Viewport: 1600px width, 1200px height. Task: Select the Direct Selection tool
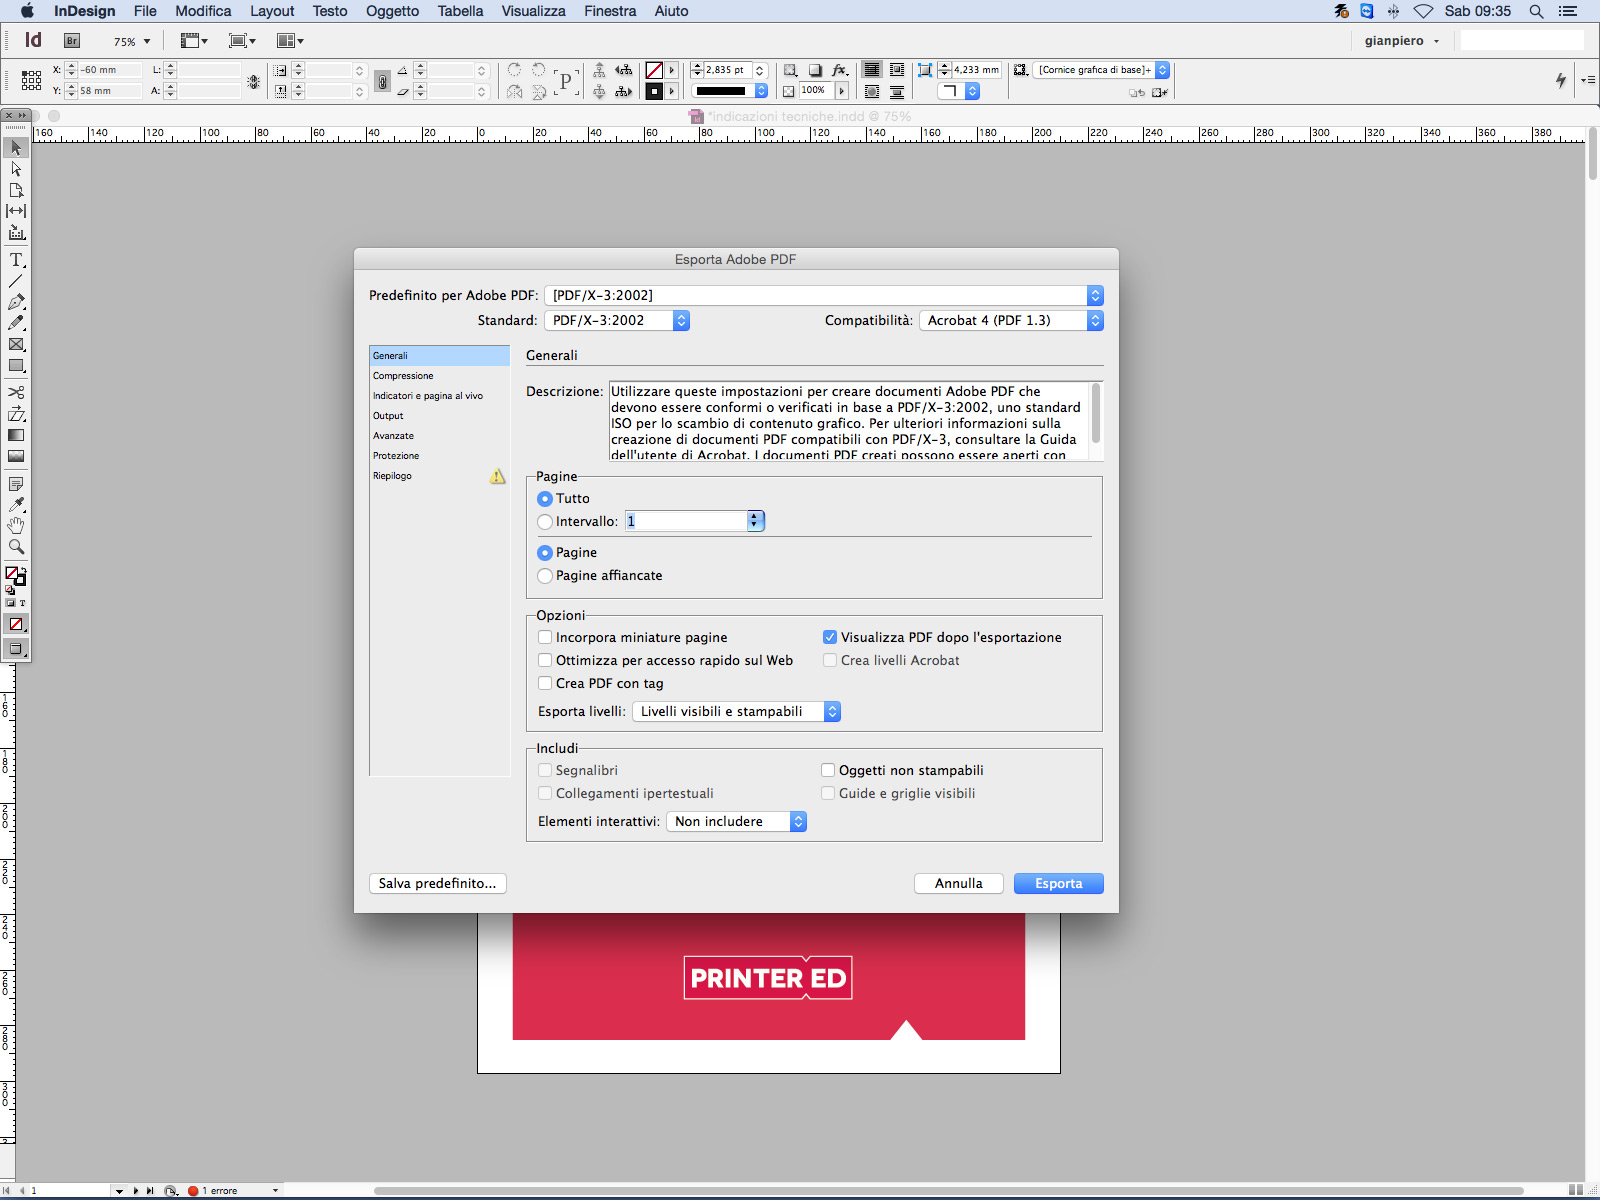(x=16, y=169)
